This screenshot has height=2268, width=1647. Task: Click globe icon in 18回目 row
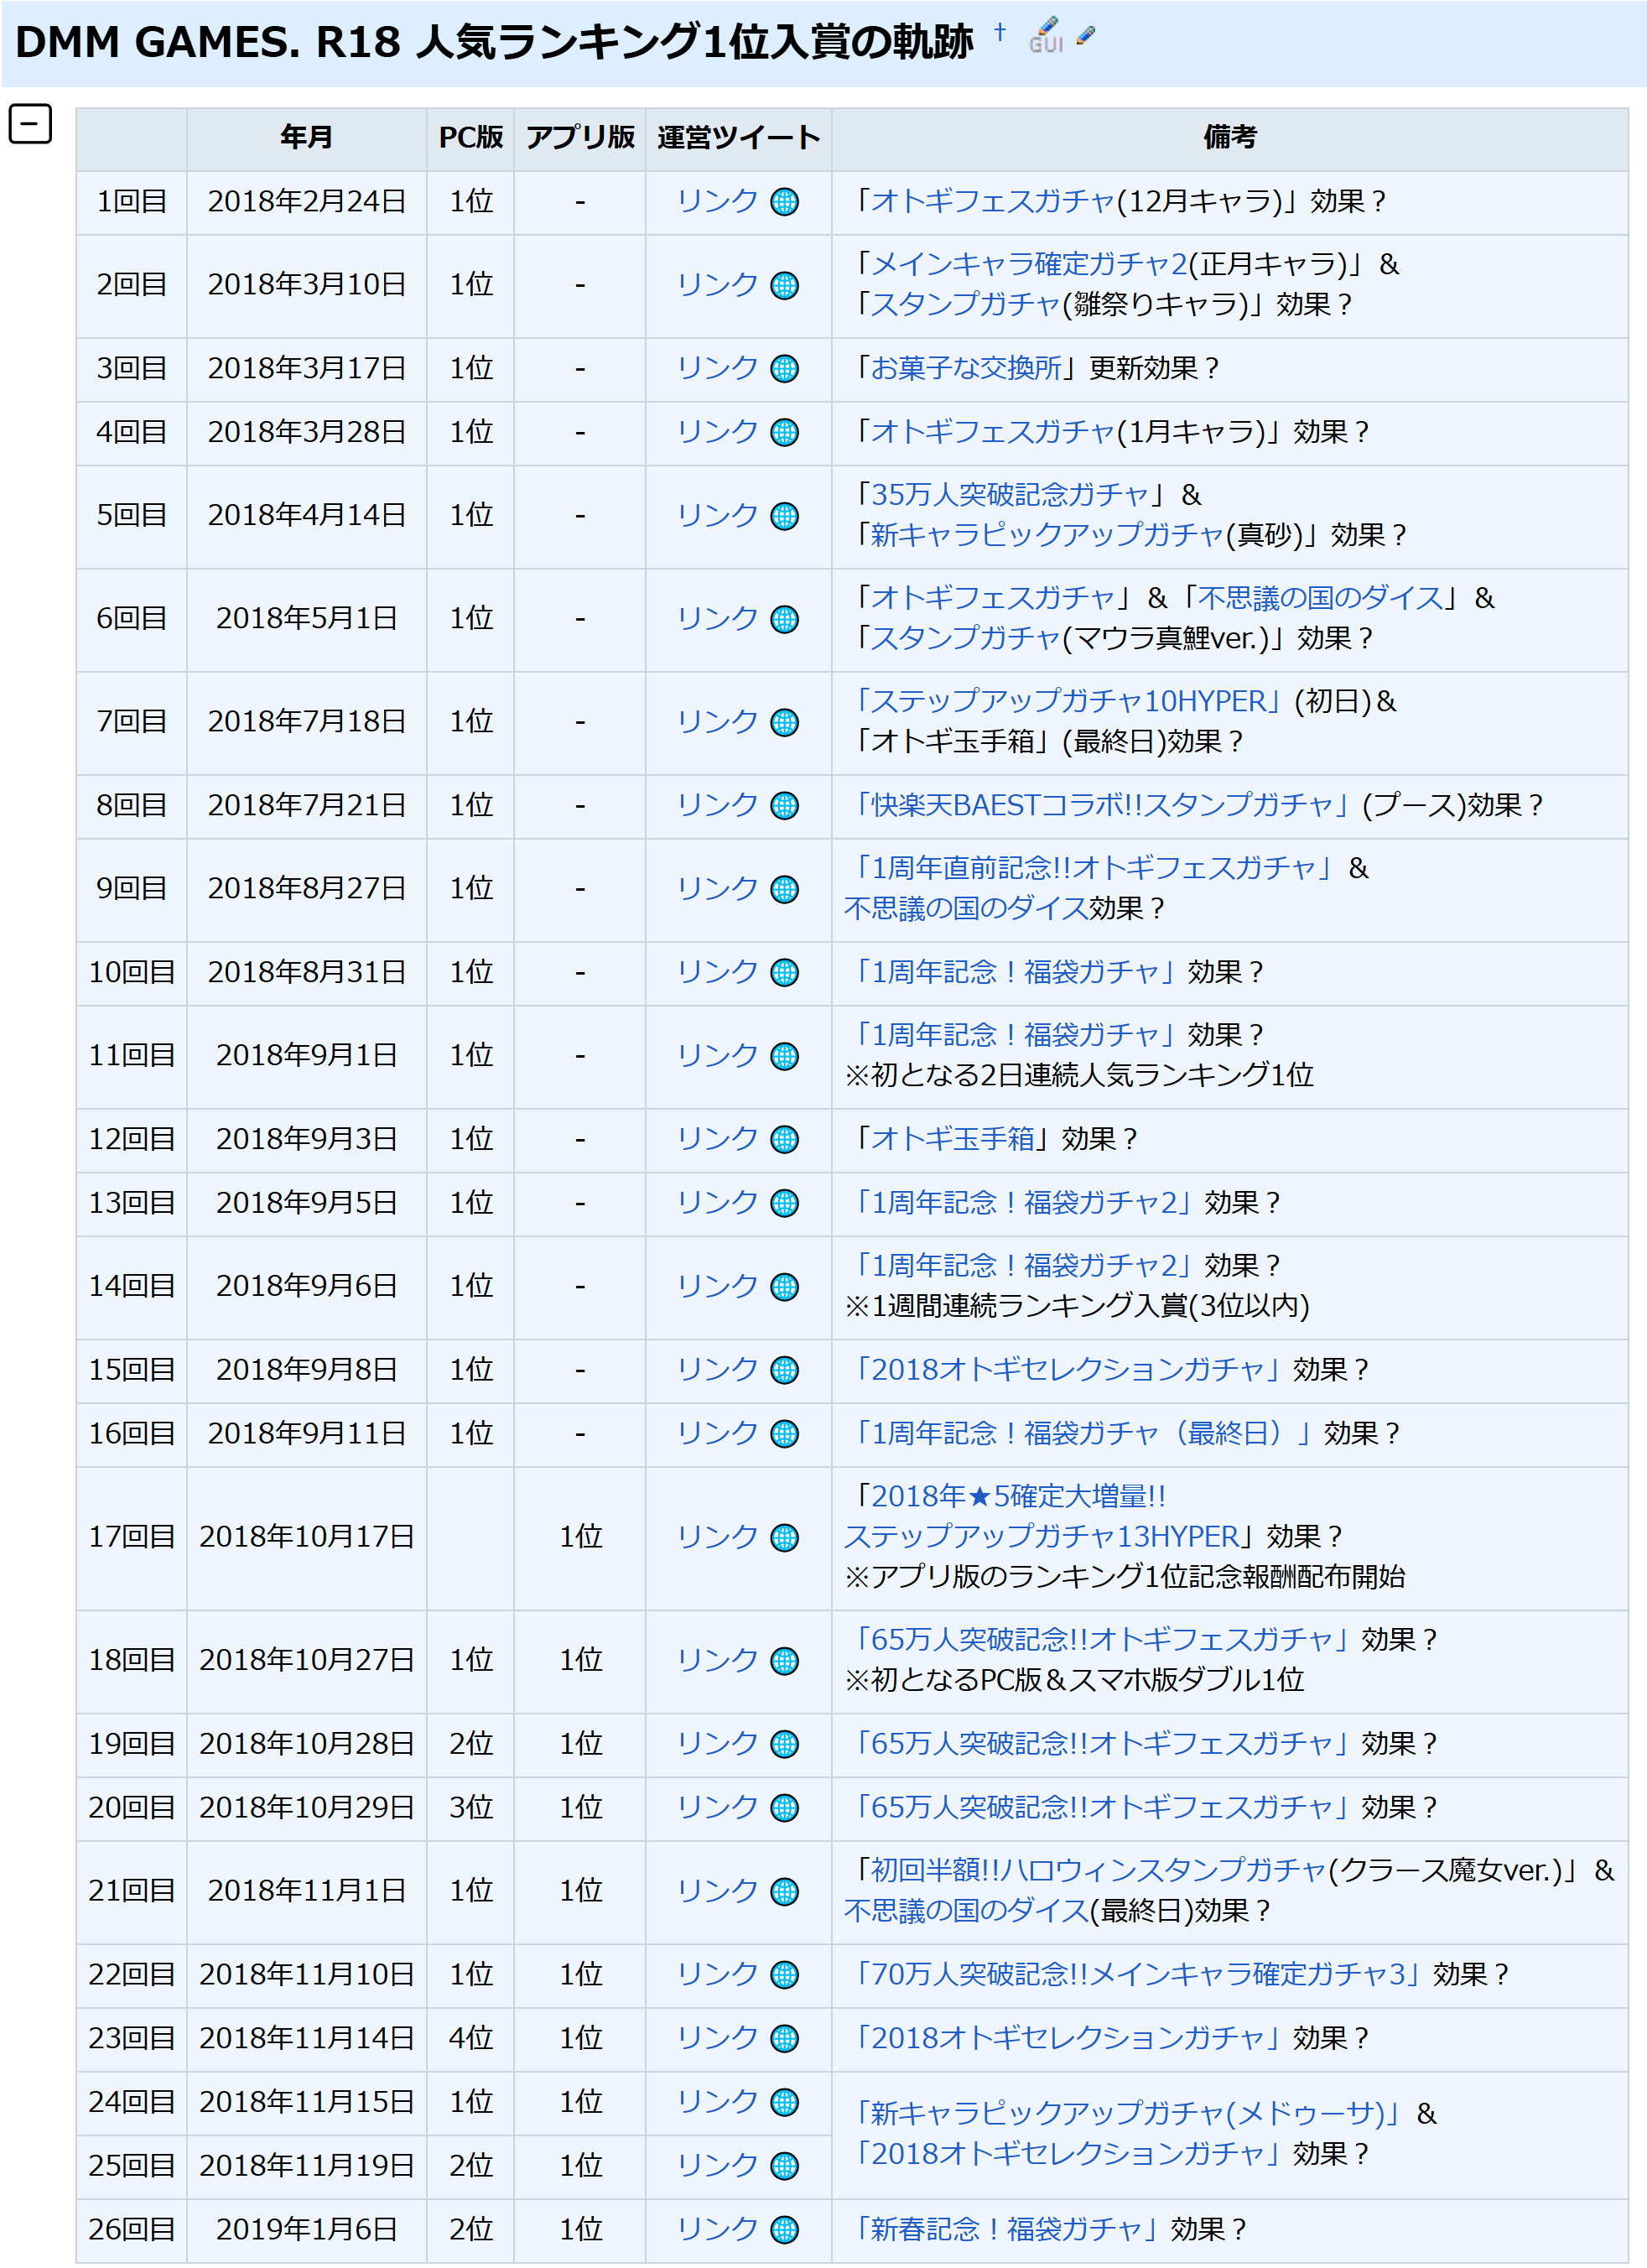coord(785,1661)
